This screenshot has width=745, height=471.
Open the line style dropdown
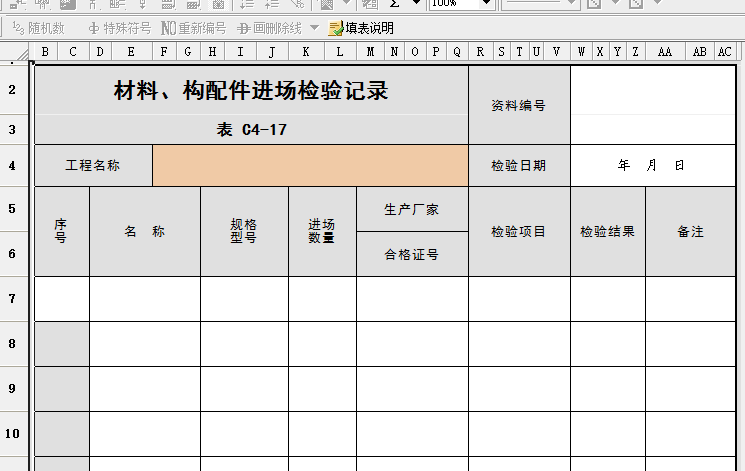point(571,4)
